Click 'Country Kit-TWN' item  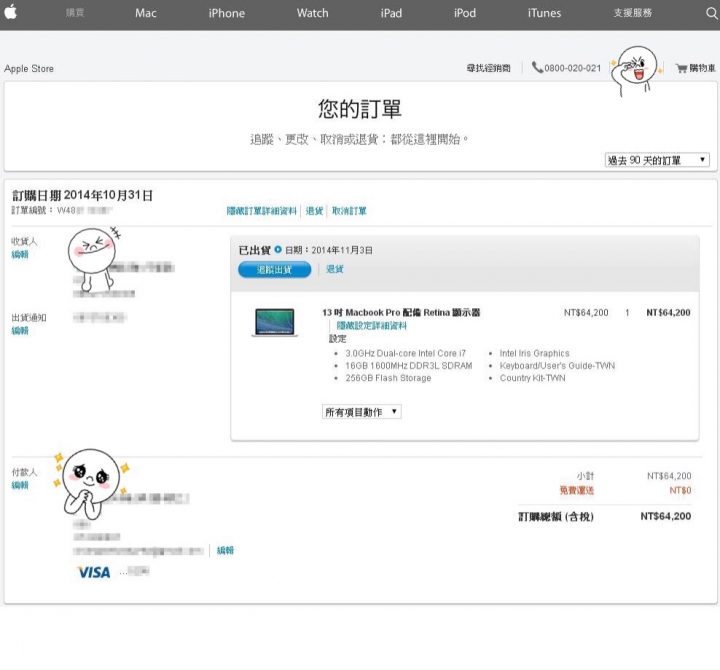[x=533, y=378]
